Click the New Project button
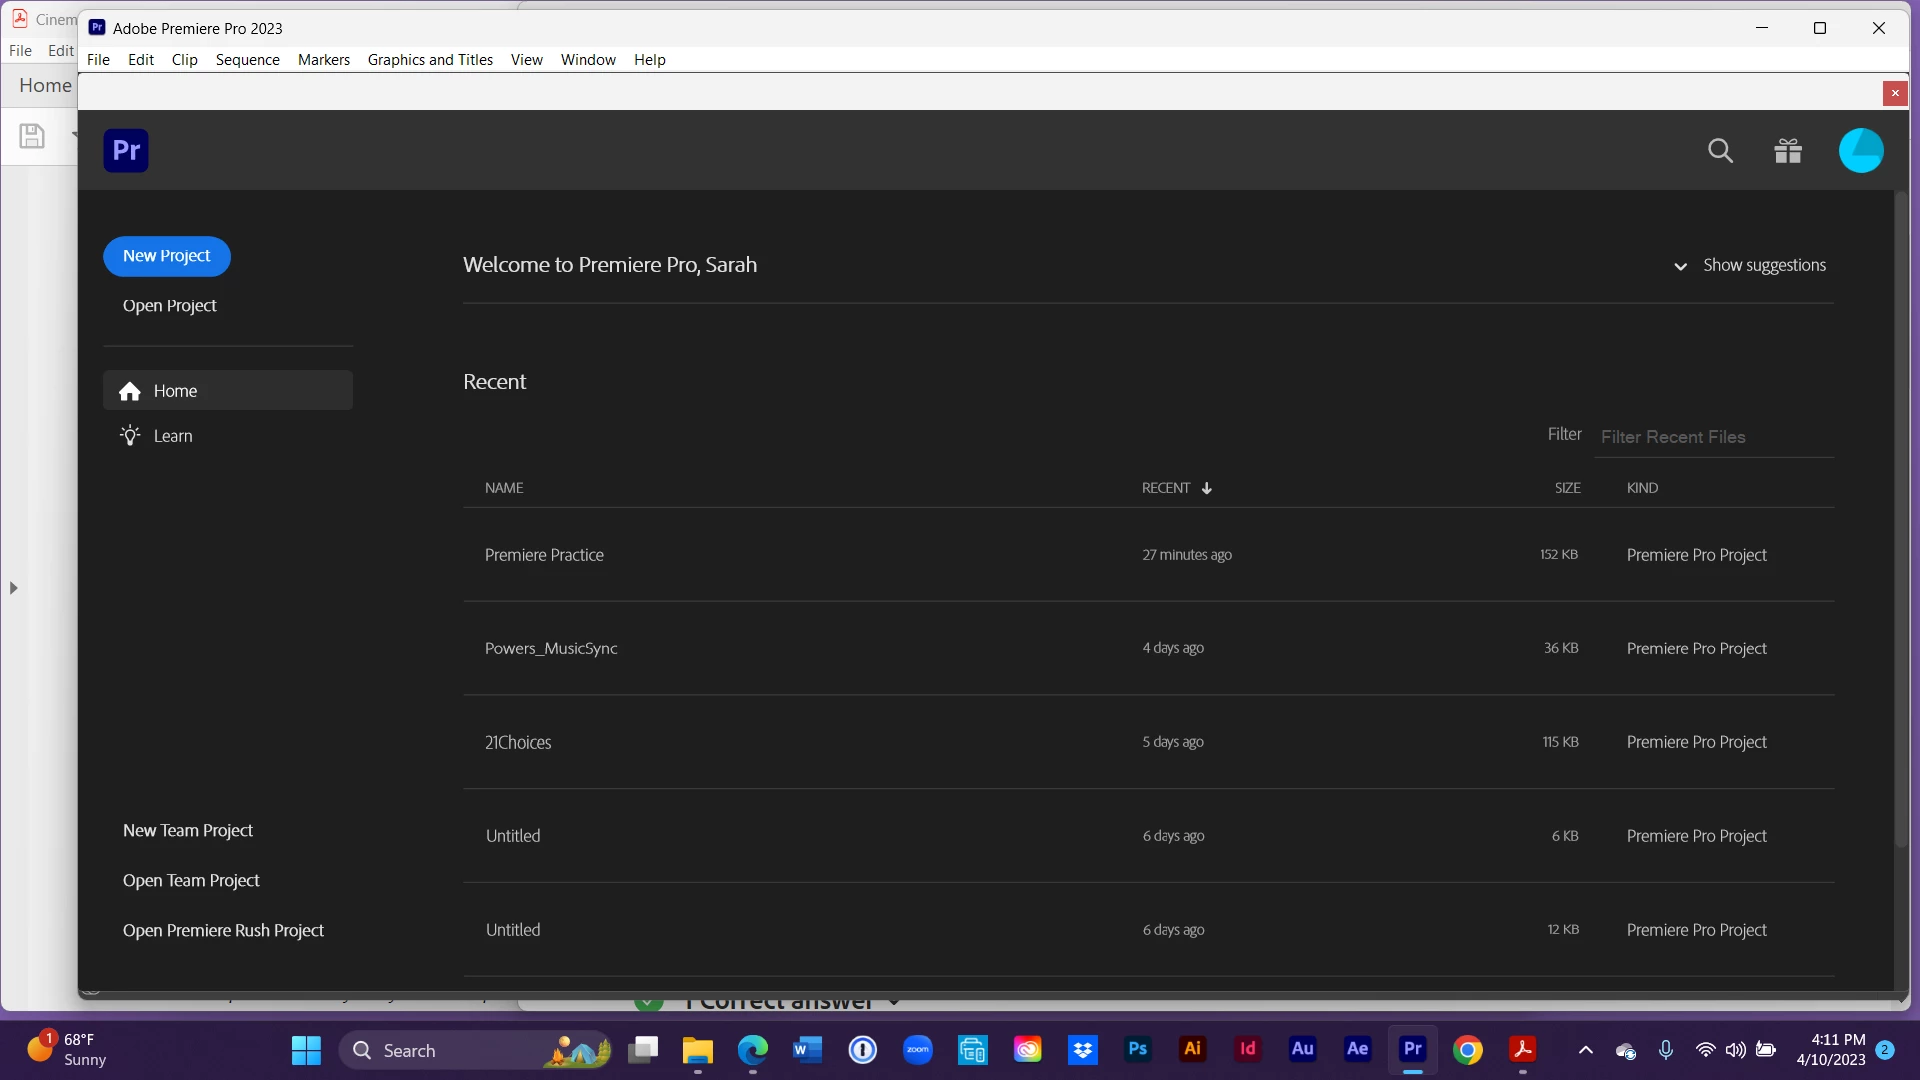Screen dimensions: 1920x1080 click(x=167, y=256)
